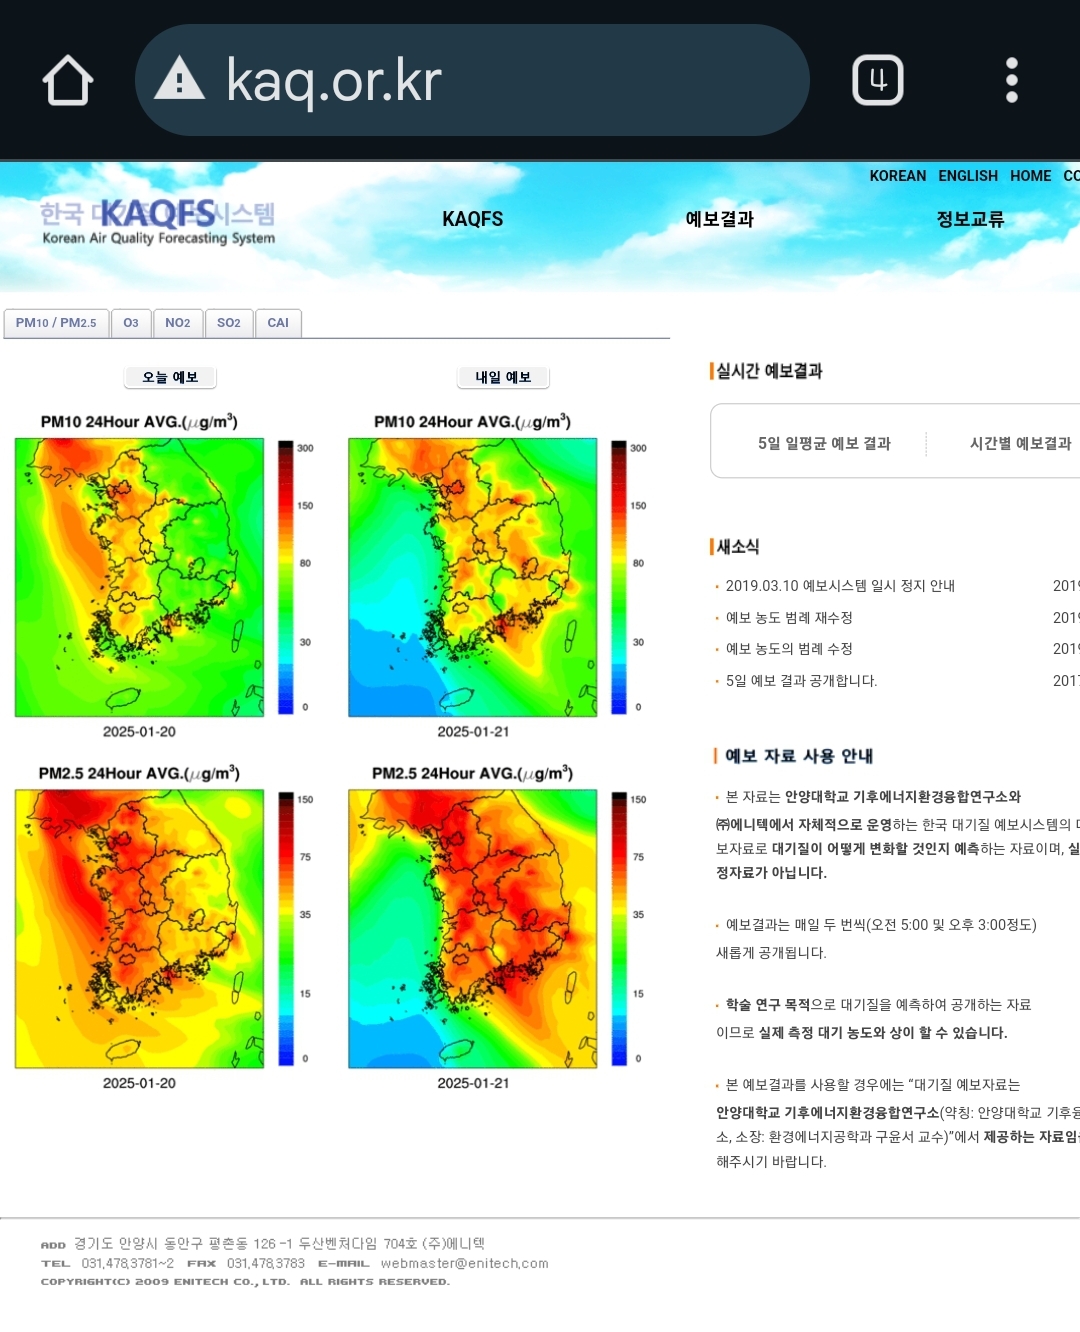Click the webmaster@enitech.com email text

tap(464, 1263)
